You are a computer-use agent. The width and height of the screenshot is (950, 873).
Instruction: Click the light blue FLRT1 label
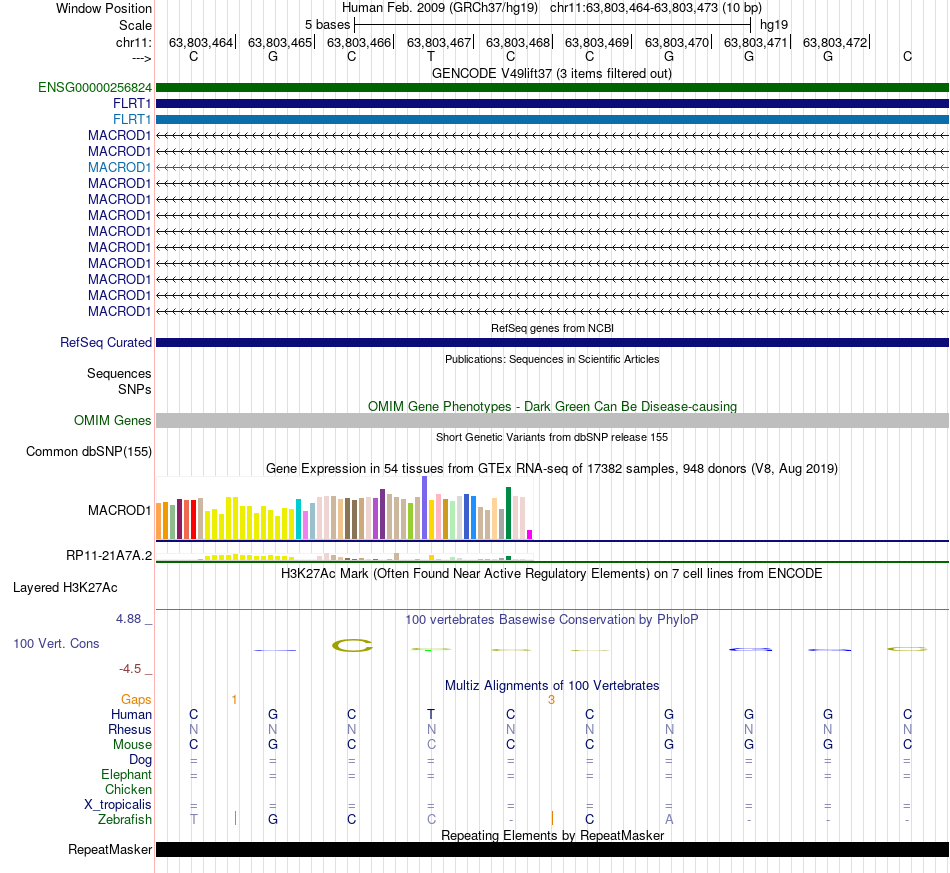(132, 119)
